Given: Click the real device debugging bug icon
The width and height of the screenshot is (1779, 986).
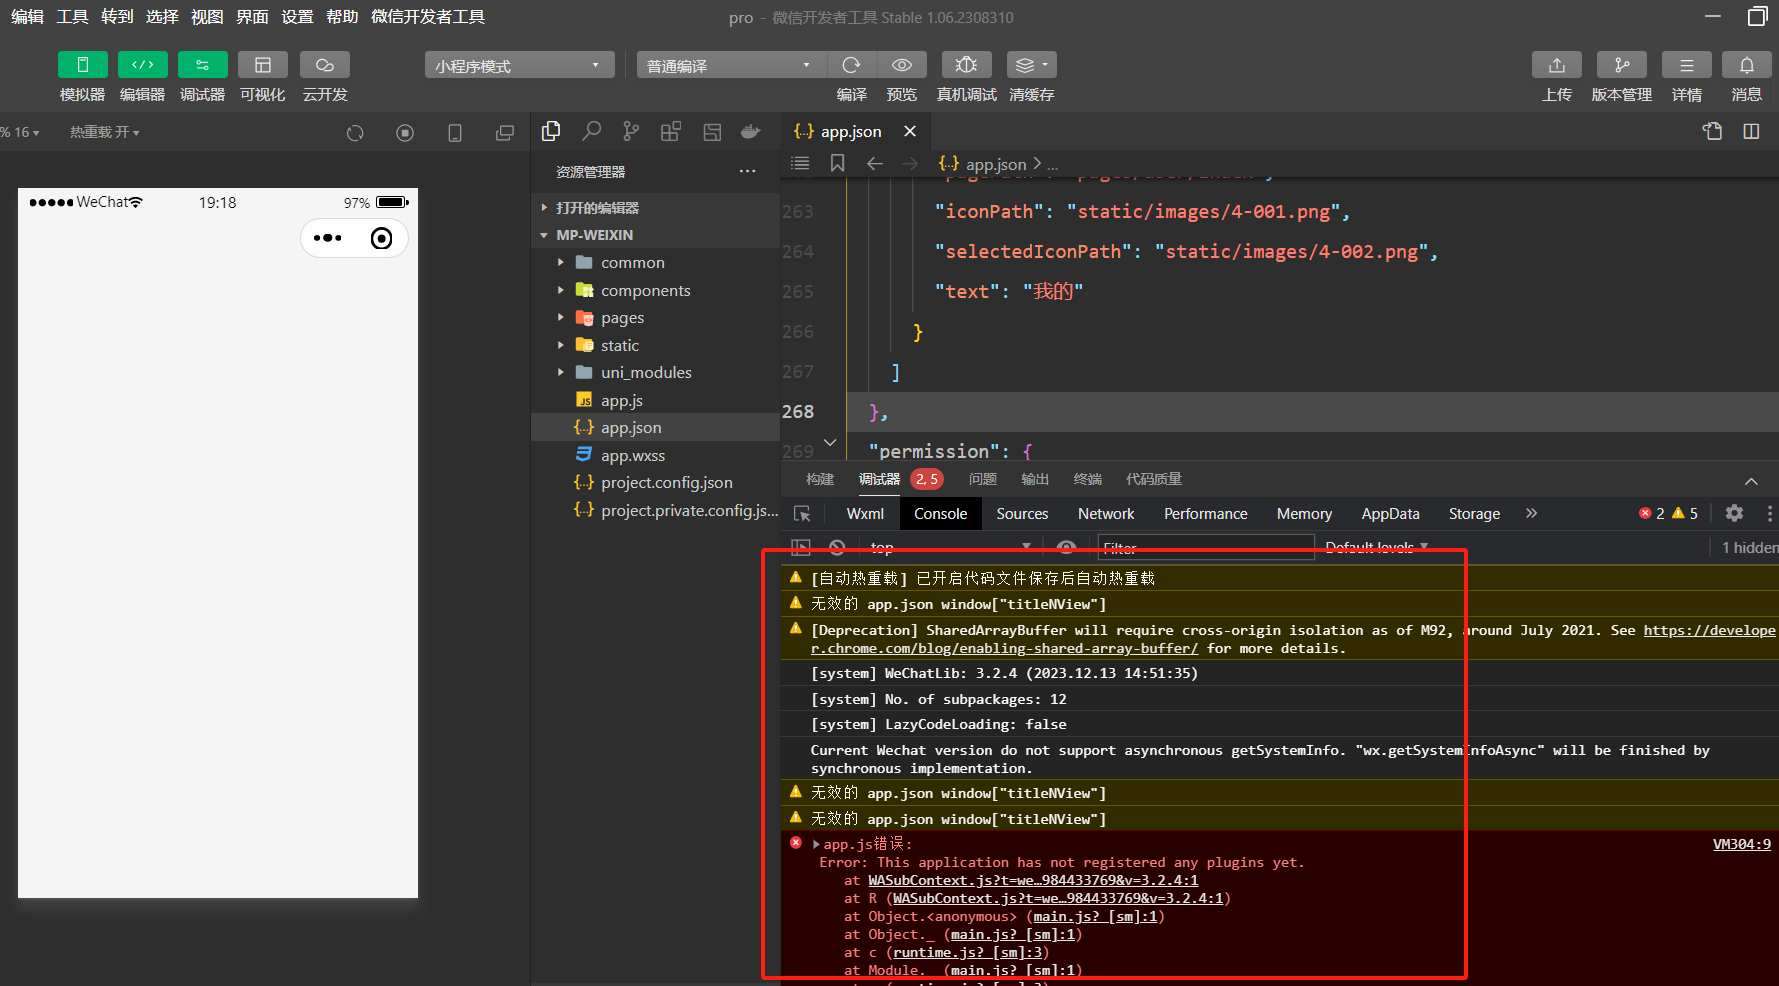Looking at the screenshot, I should [x=966, y=65].
